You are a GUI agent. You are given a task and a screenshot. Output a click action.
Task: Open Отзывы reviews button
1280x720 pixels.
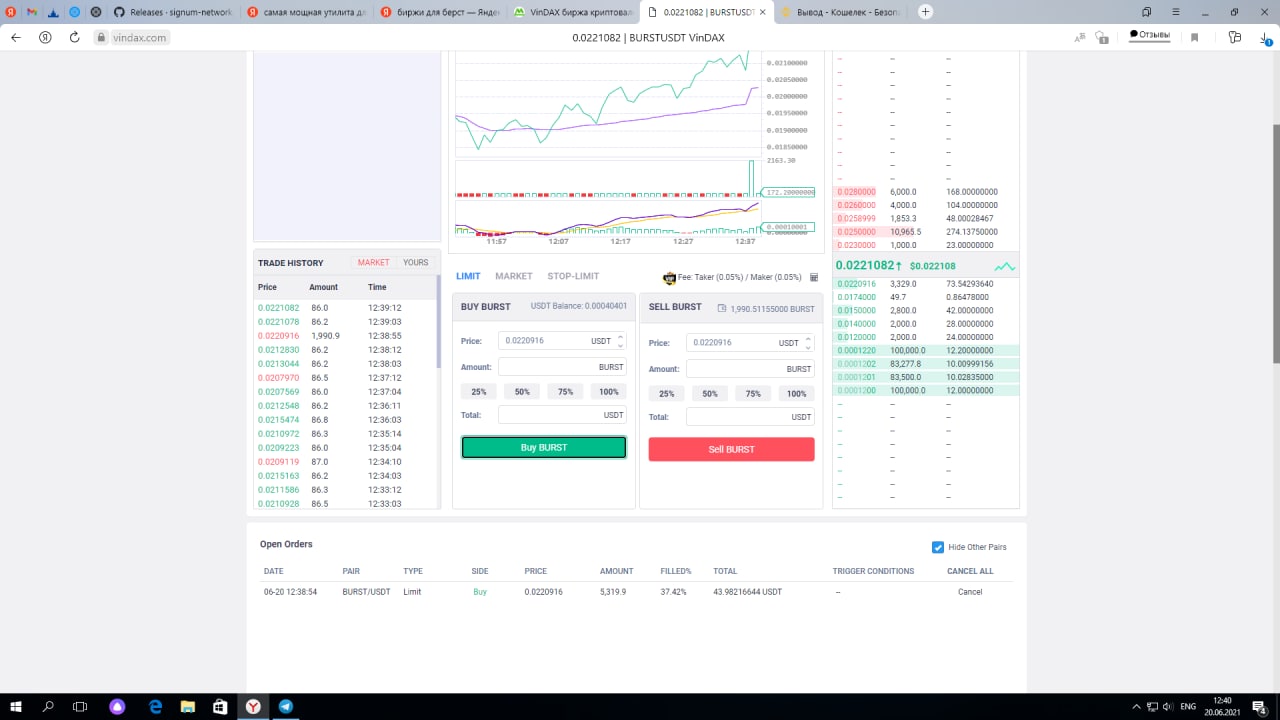(x=1150, y=35)
